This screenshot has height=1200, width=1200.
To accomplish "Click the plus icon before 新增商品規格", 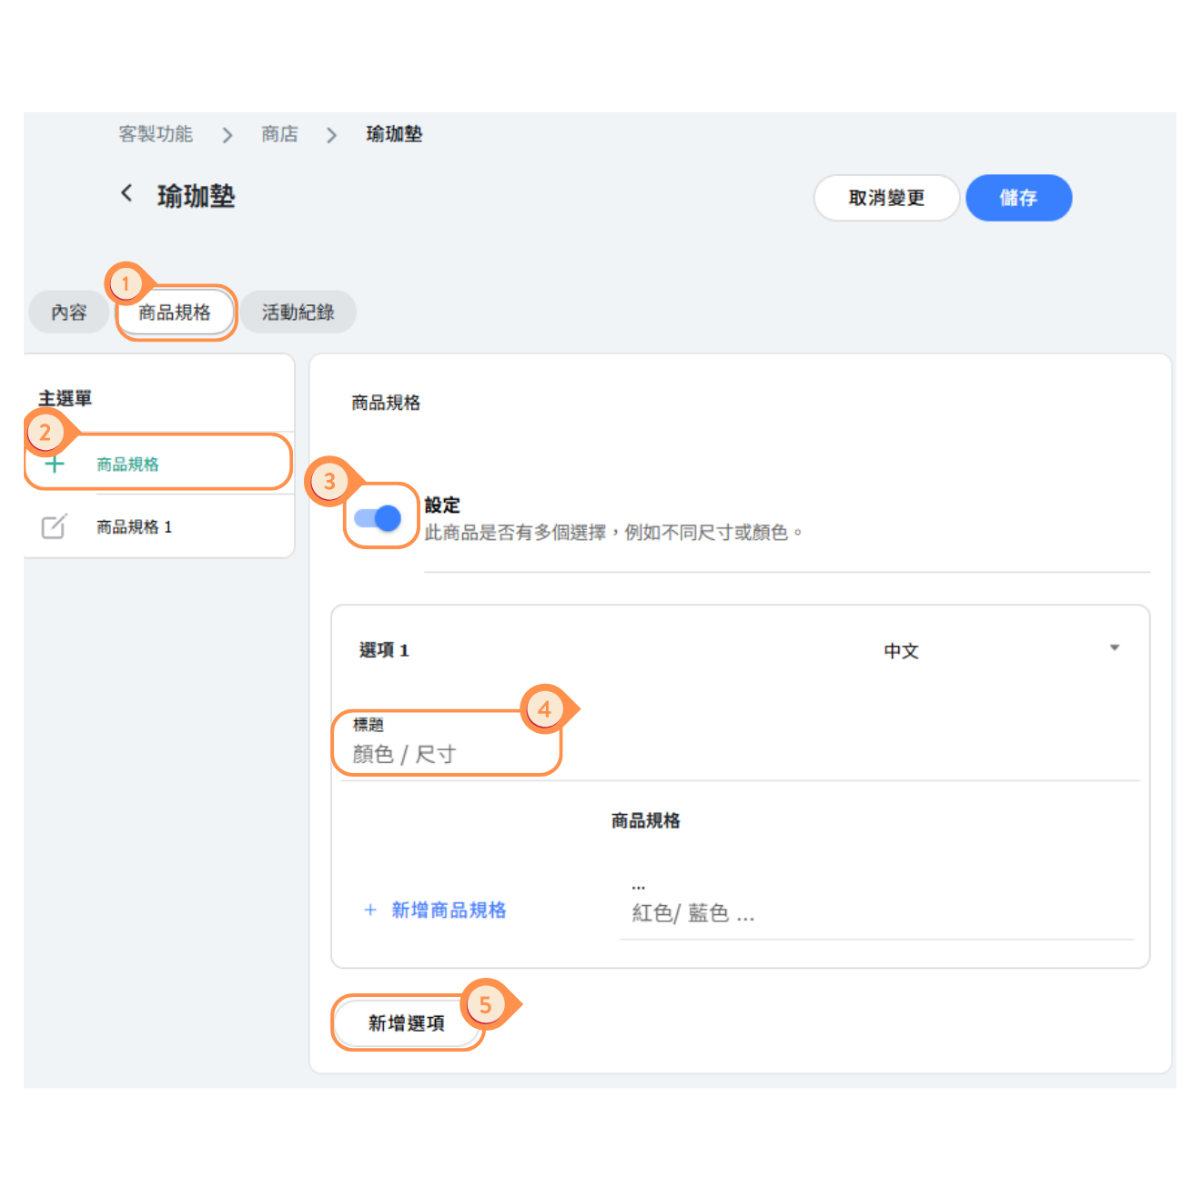I will (x=370, y=910).
